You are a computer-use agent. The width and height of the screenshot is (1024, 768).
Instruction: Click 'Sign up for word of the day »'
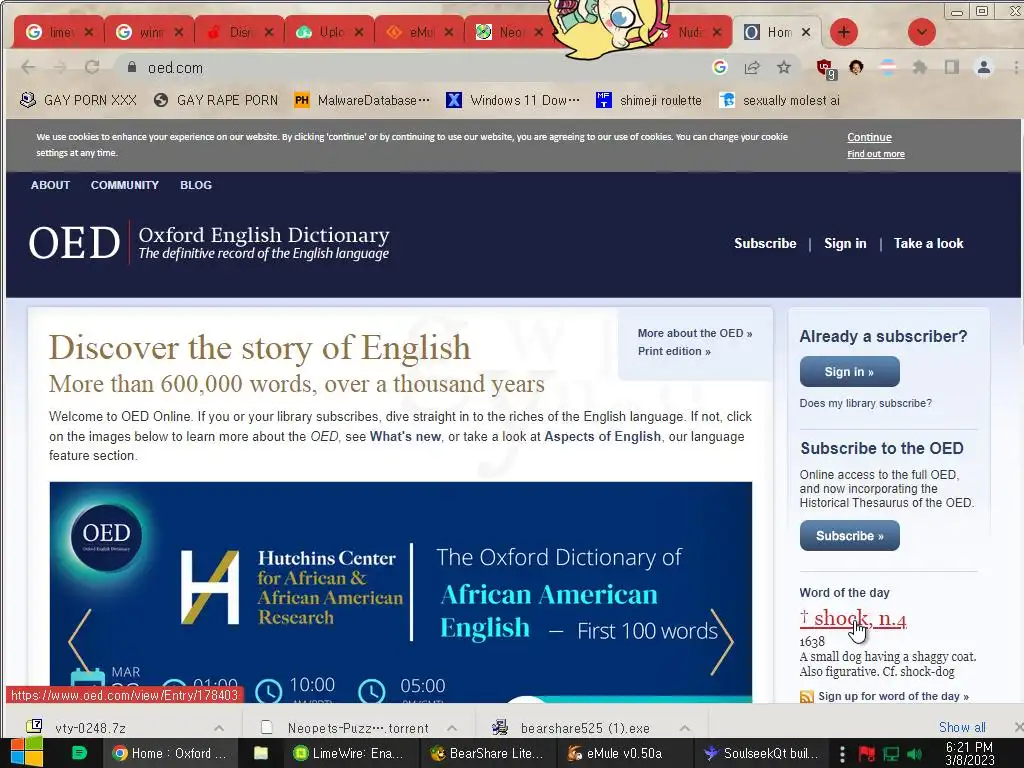click(x=894, y=697)
